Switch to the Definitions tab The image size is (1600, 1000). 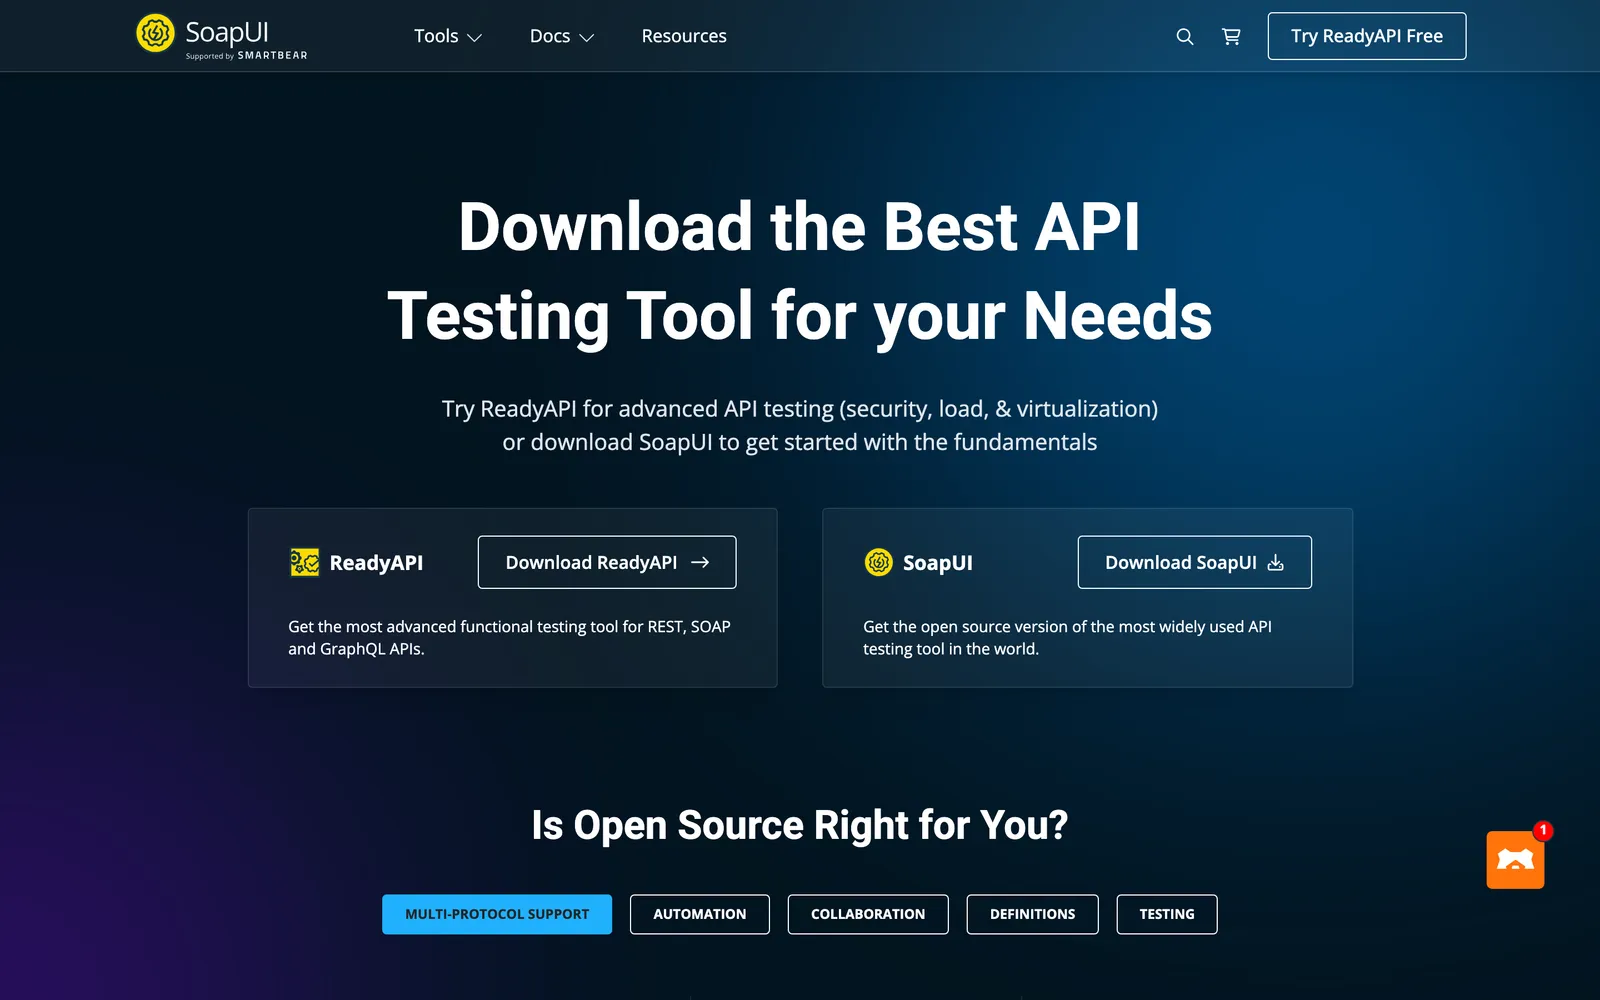1033,914
